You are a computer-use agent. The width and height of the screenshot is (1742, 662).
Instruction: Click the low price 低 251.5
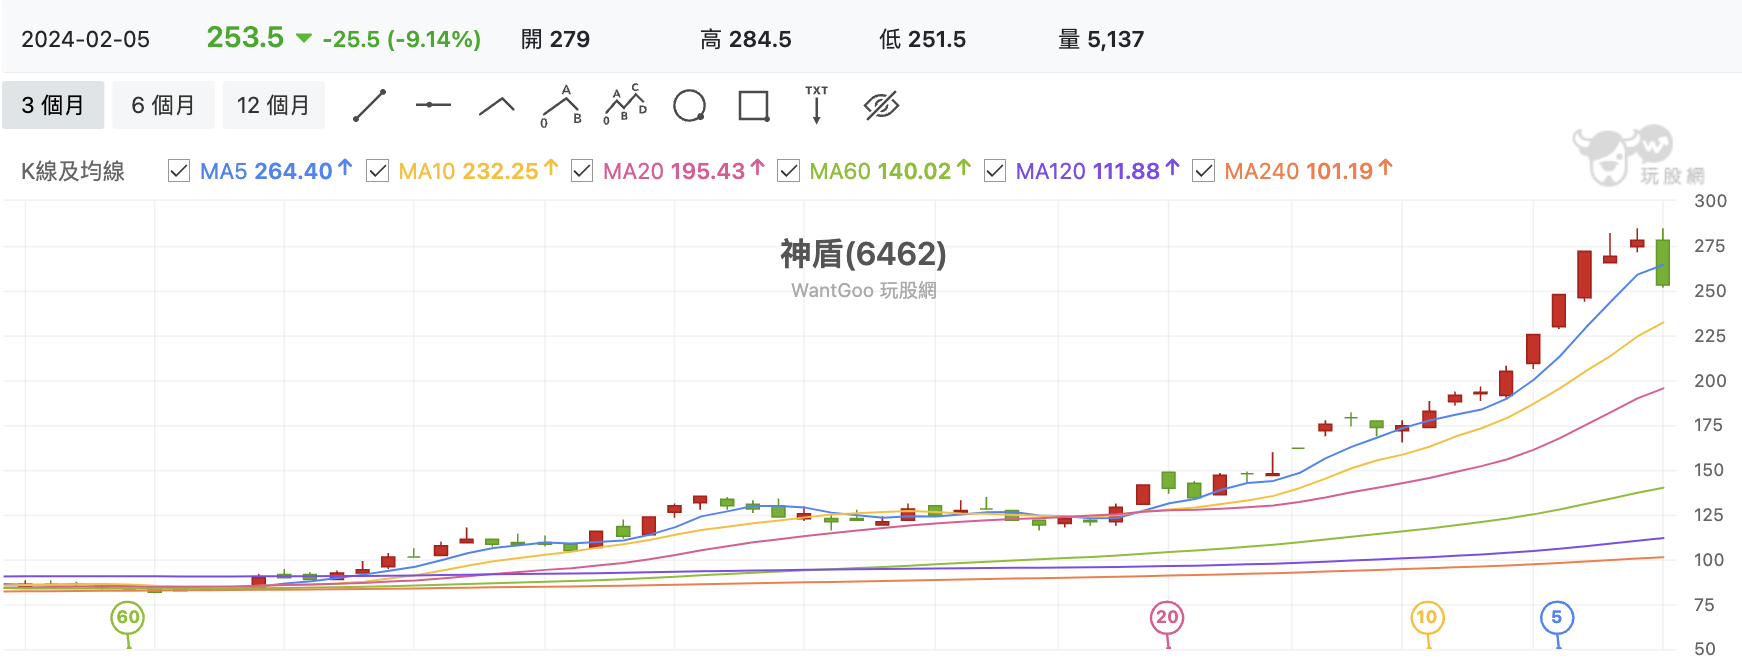tap(922, 39)
